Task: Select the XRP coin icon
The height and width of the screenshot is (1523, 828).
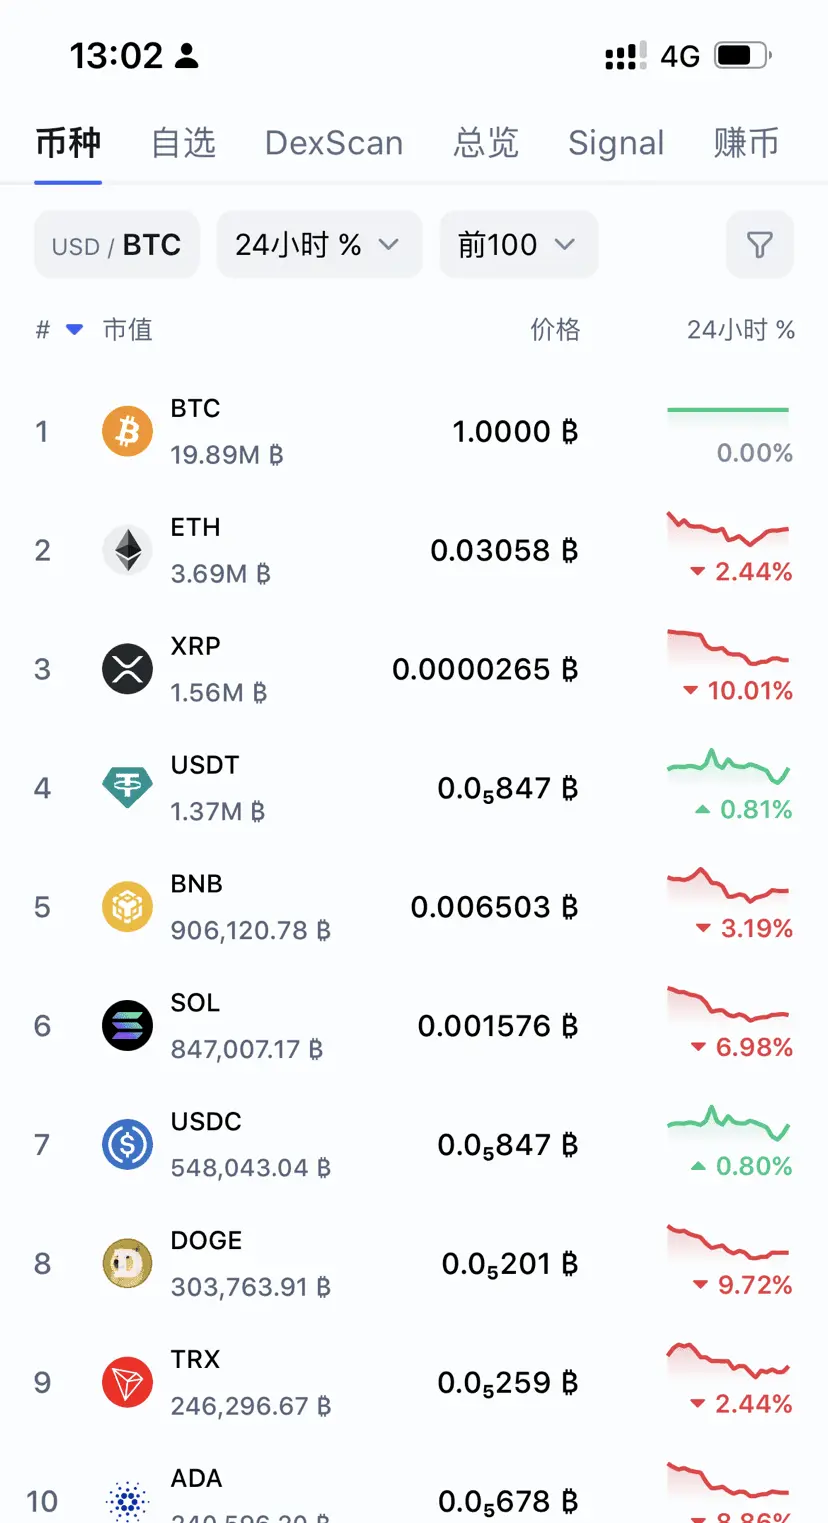Action: pos(128,669)
